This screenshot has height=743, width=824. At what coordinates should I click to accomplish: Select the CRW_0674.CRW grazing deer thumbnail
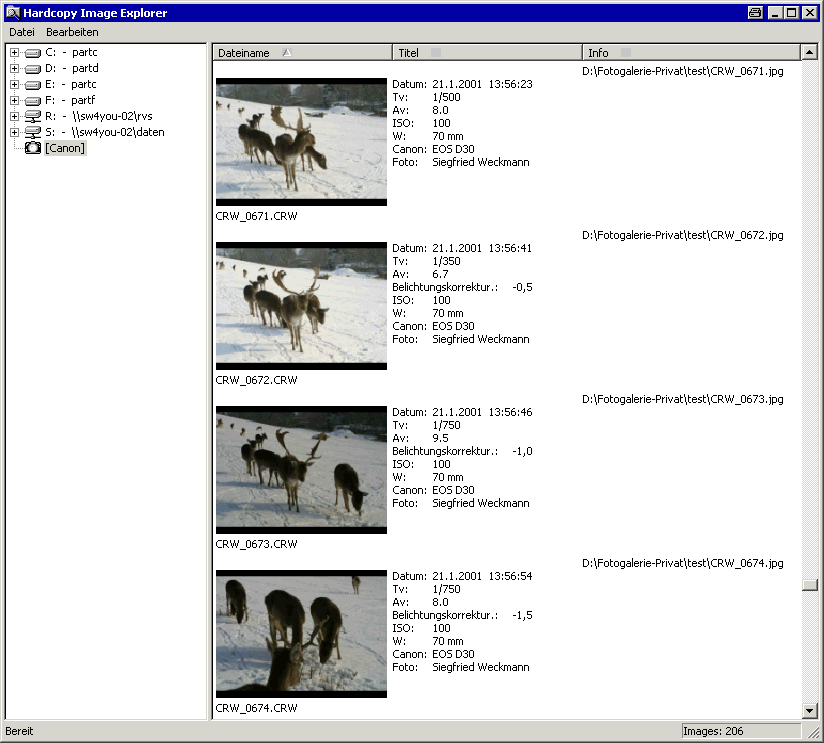301,634
